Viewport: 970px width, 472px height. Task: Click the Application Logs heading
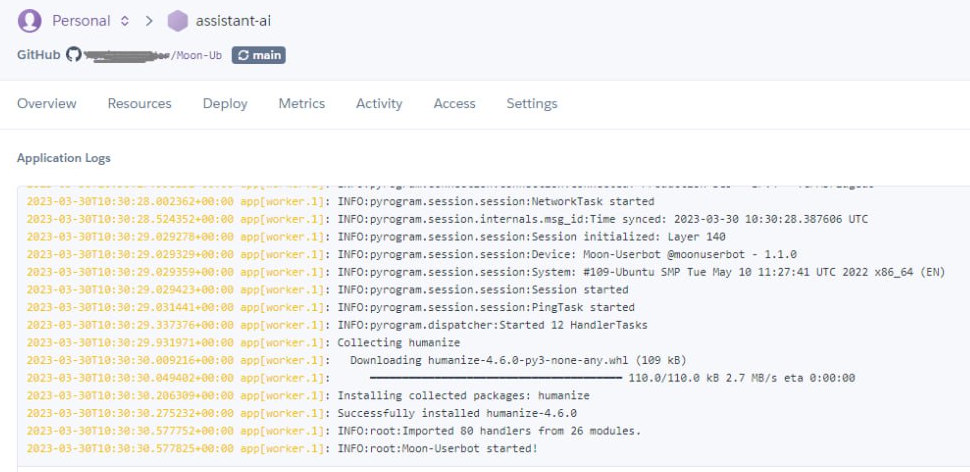click(x=64, y=158)
